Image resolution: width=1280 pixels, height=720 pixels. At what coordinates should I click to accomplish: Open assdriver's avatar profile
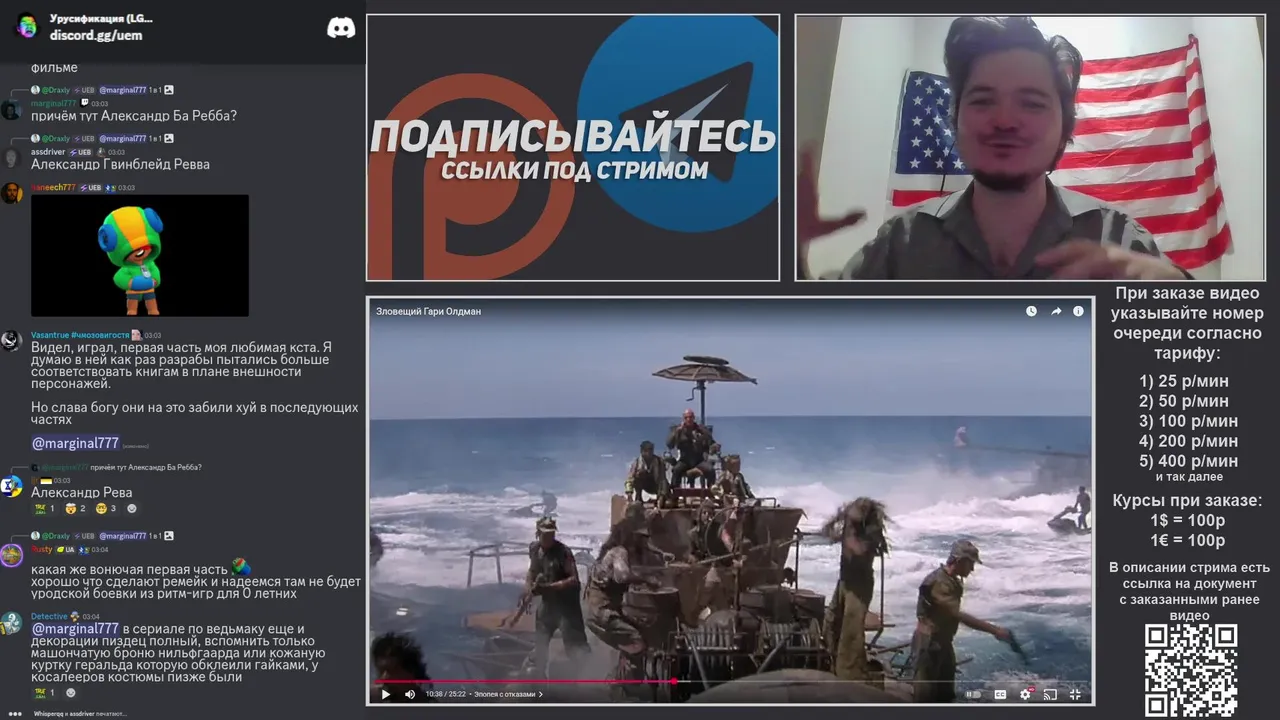coord(11,158)
